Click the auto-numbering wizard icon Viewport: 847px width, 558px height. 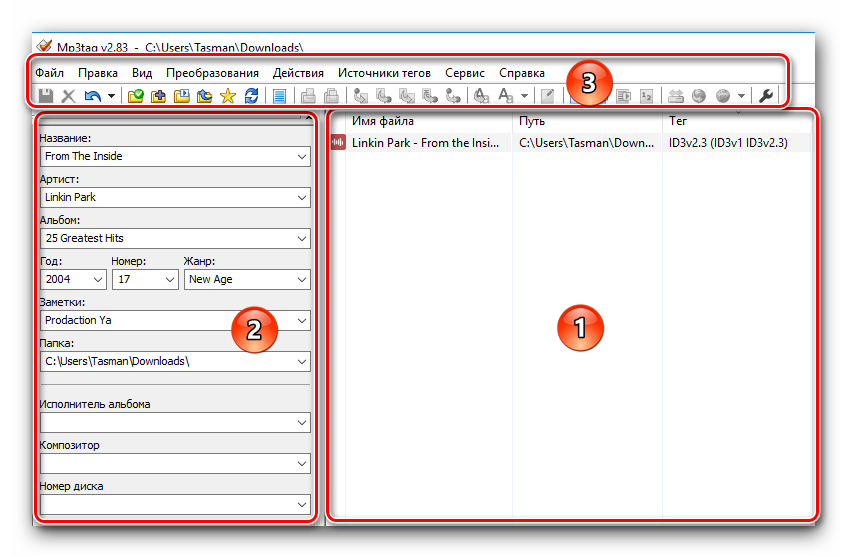pos(646,96)
